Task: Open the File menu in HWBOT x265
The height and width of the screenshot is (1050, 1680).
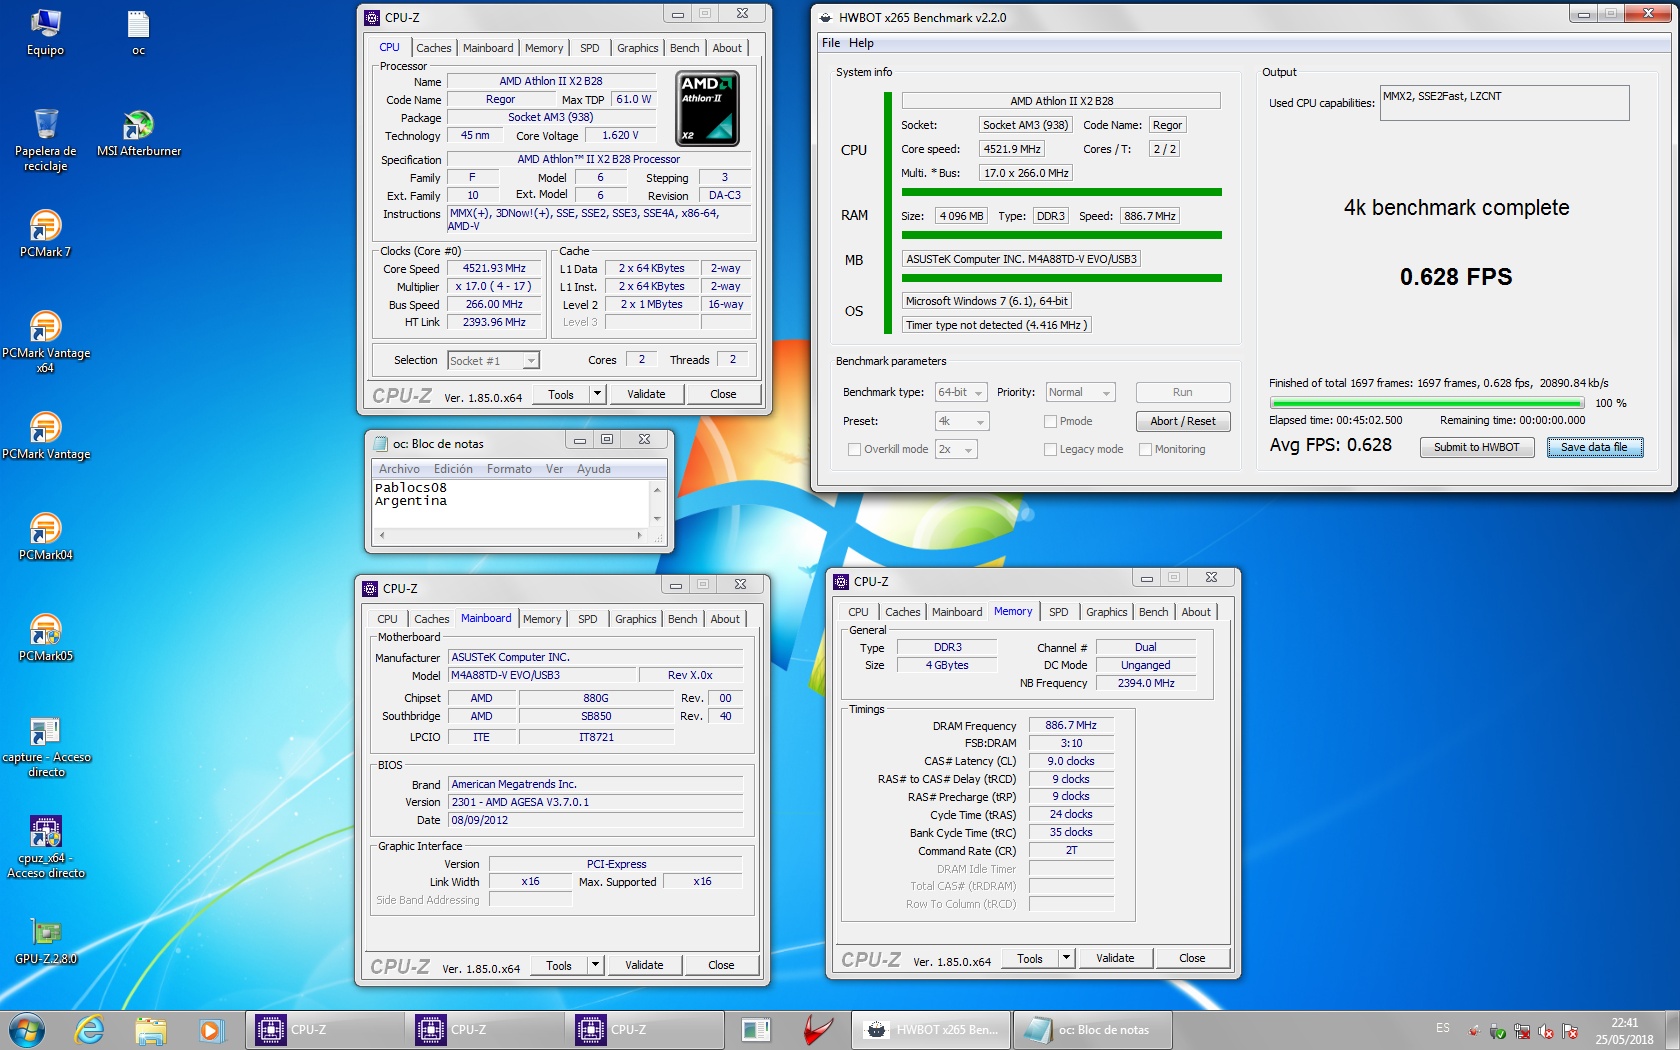Action: point(831,43)
